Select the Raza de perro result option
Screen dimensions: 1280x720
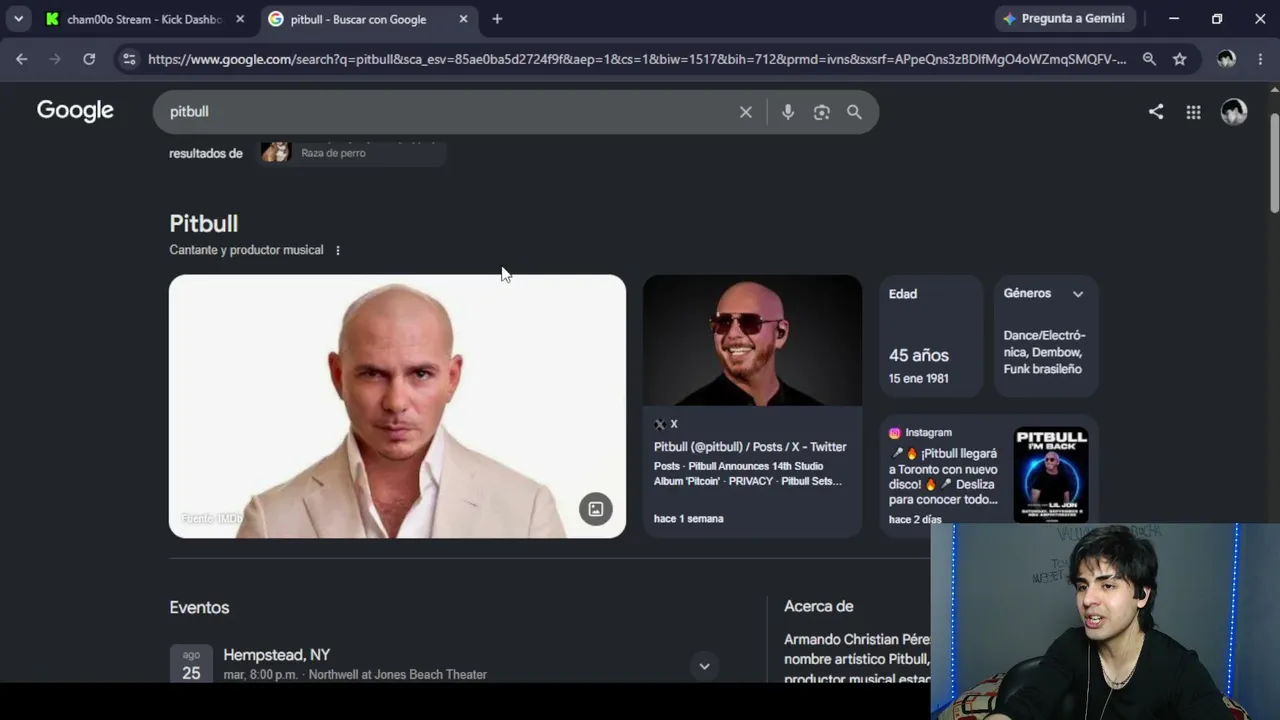tap(350, 152)
